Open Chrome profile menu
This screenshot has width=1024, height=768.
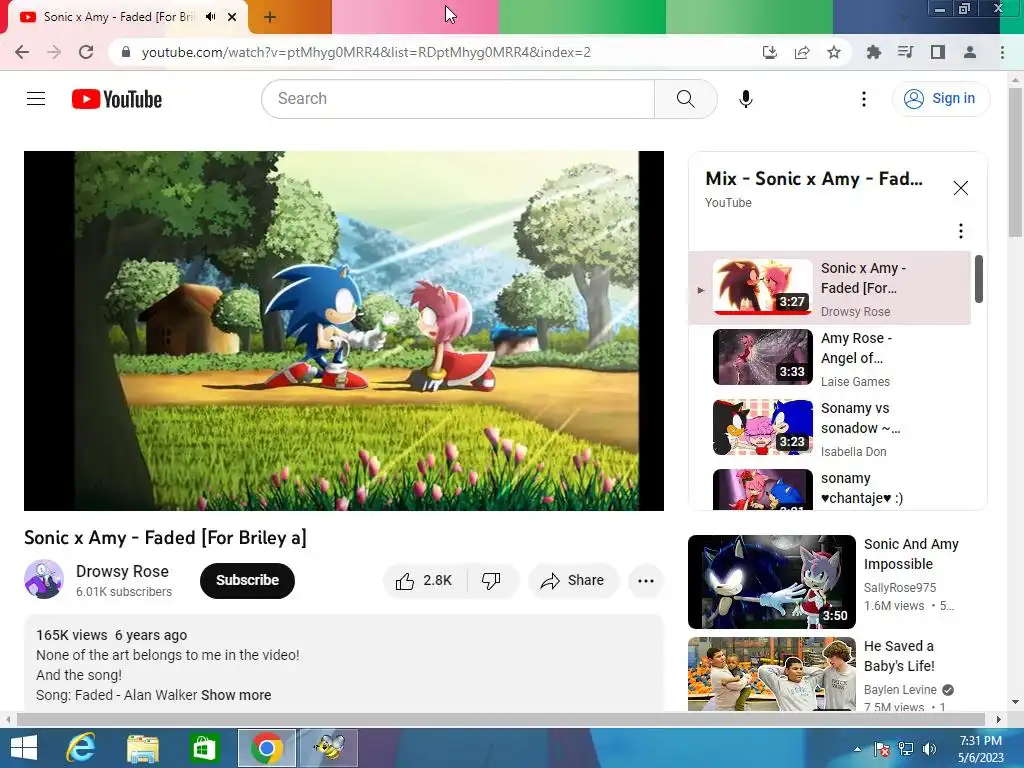[970, 52]
